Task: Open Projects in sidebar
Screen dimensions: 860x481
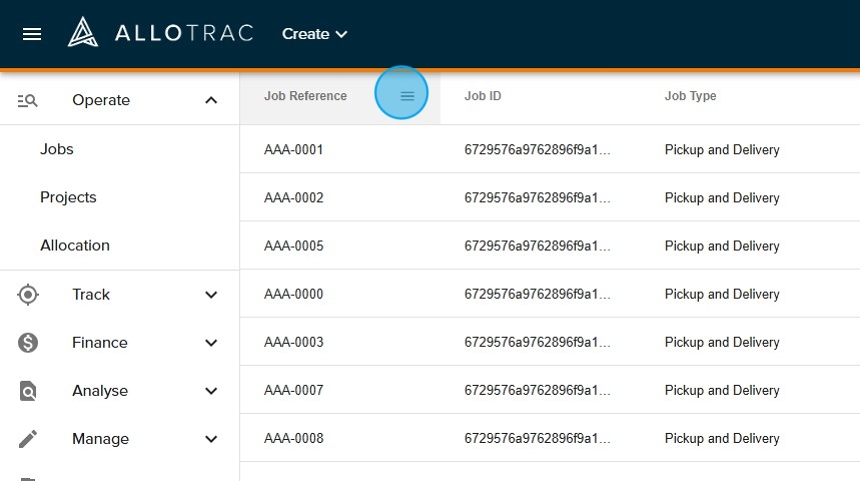Action: pos(68,197)
